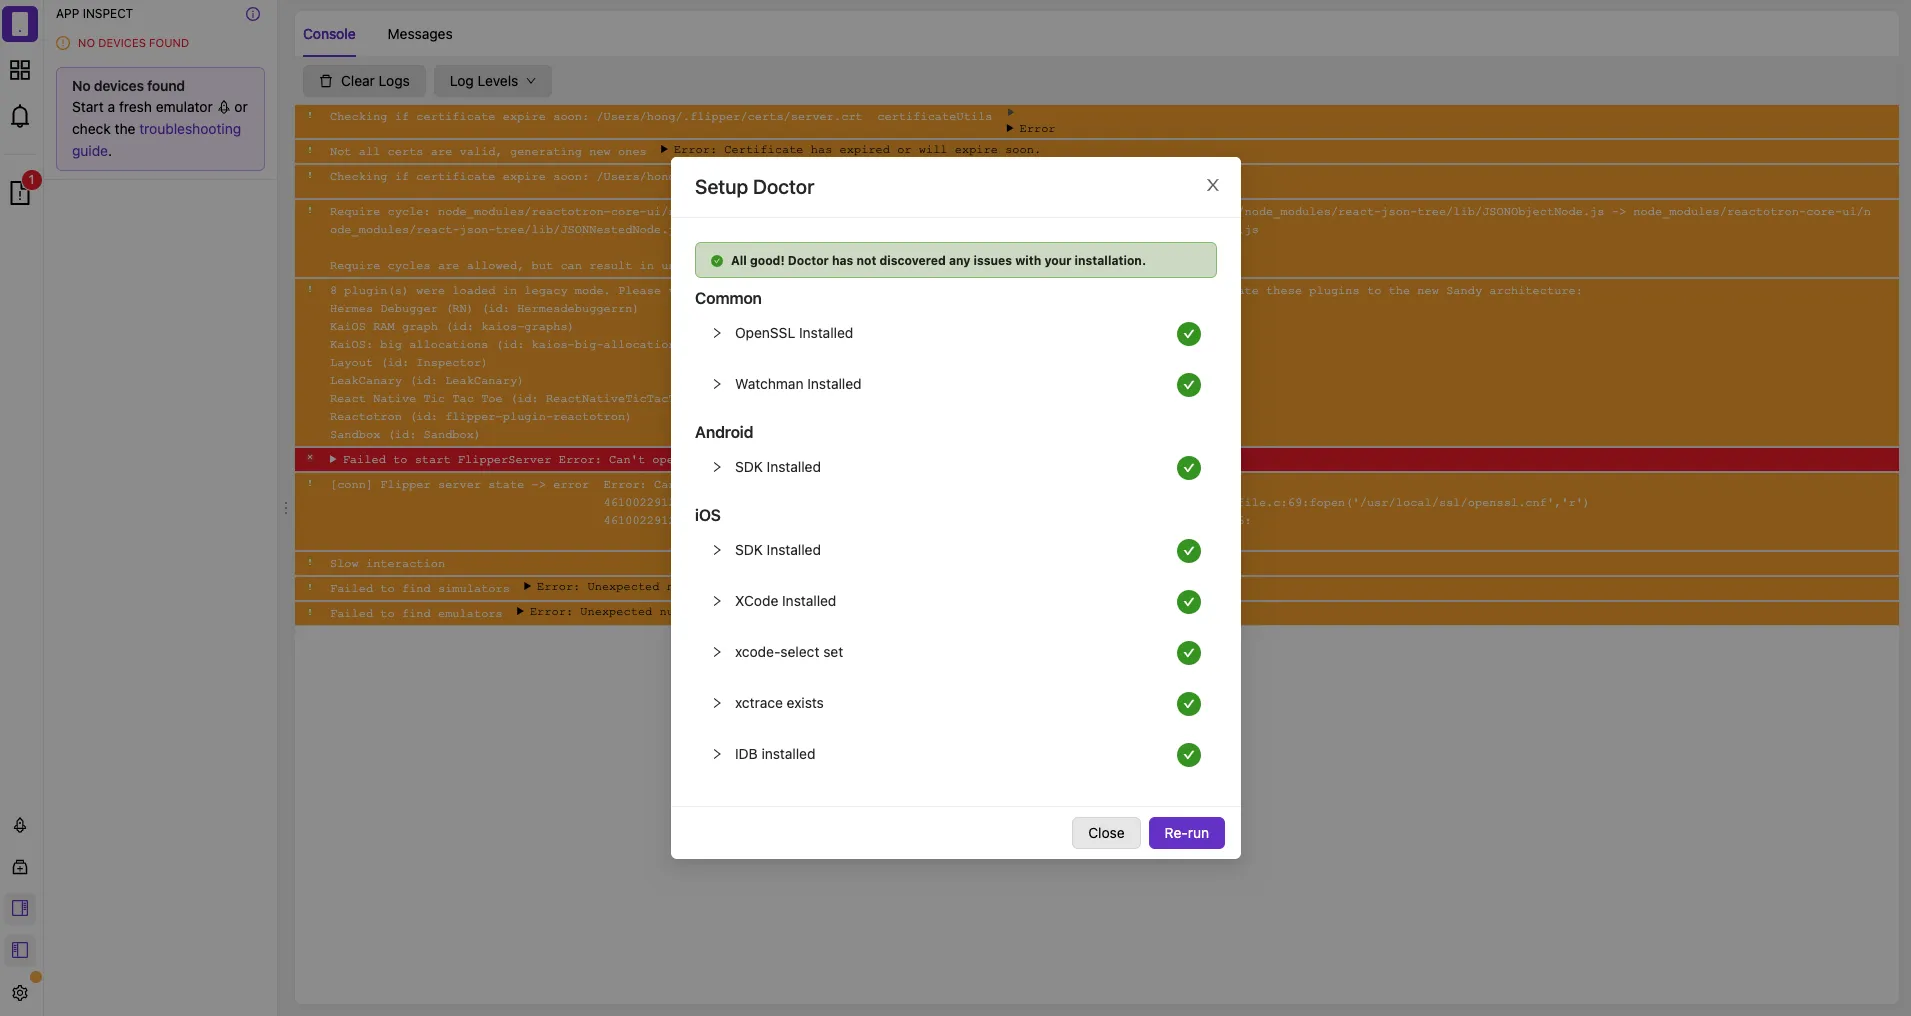Expand the xctrace exists item
This screenshot has height=1016, width=1911.
click(717, 703)
